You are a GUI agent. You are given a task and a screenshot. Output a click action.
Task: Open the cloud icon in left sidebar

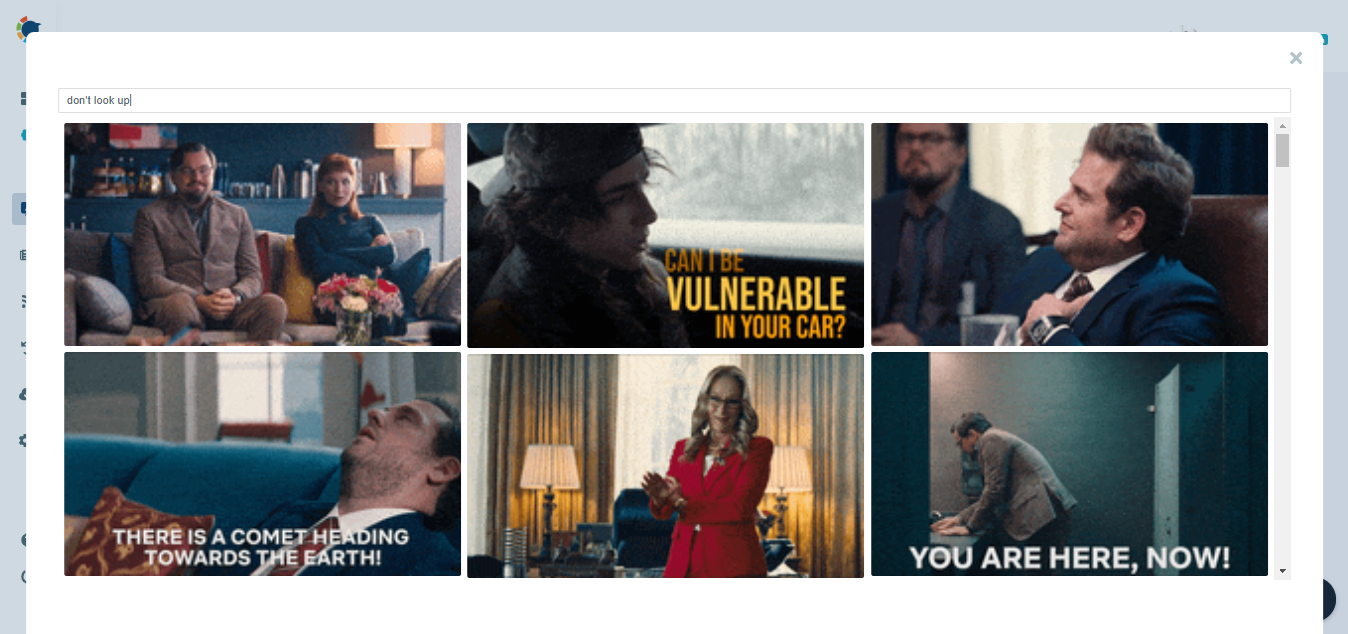pyautogui.click(x=22, y=394)
